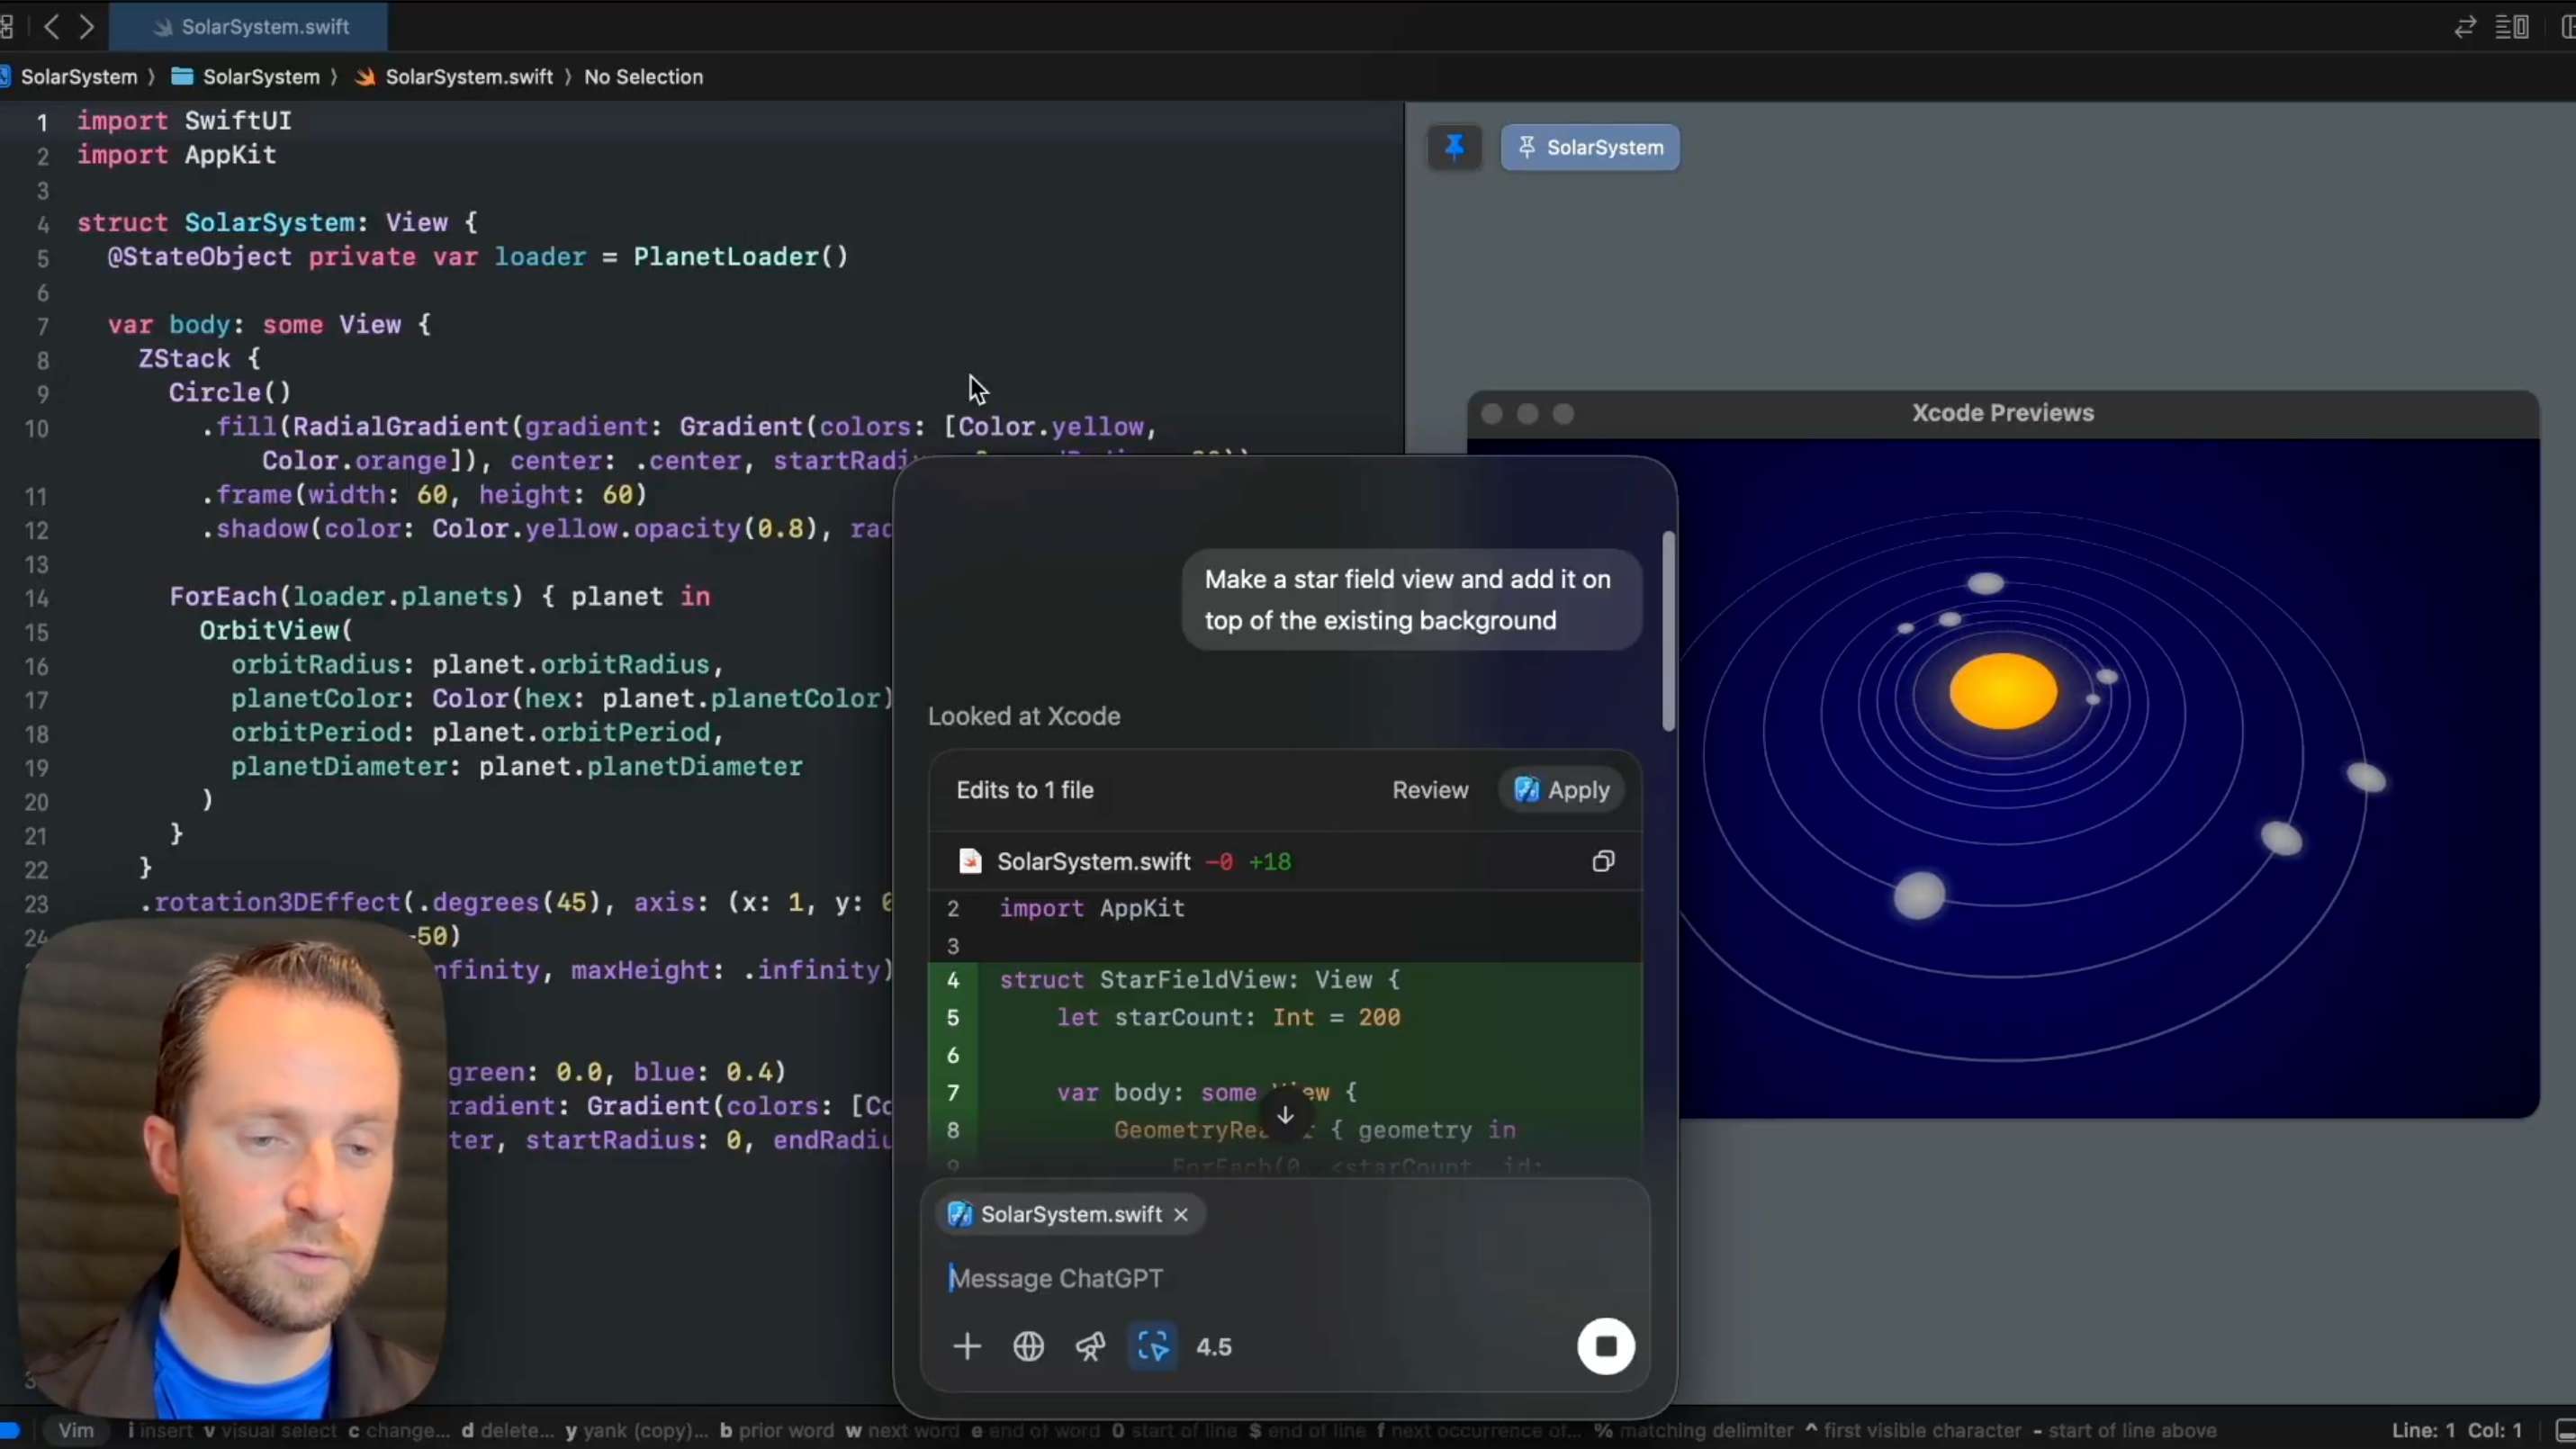The height and width of the screenshot is (1449, 2576).
Task: Open the No Selection breadcrumb menu
Action: click(x=643, y=77)
